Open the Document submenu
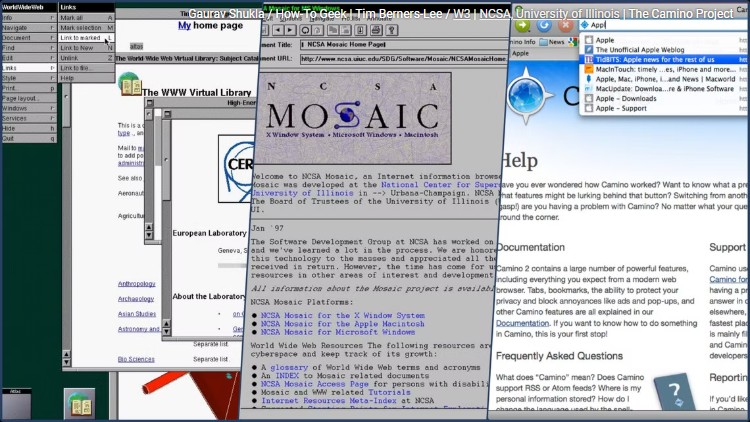 tap(29, 38)
